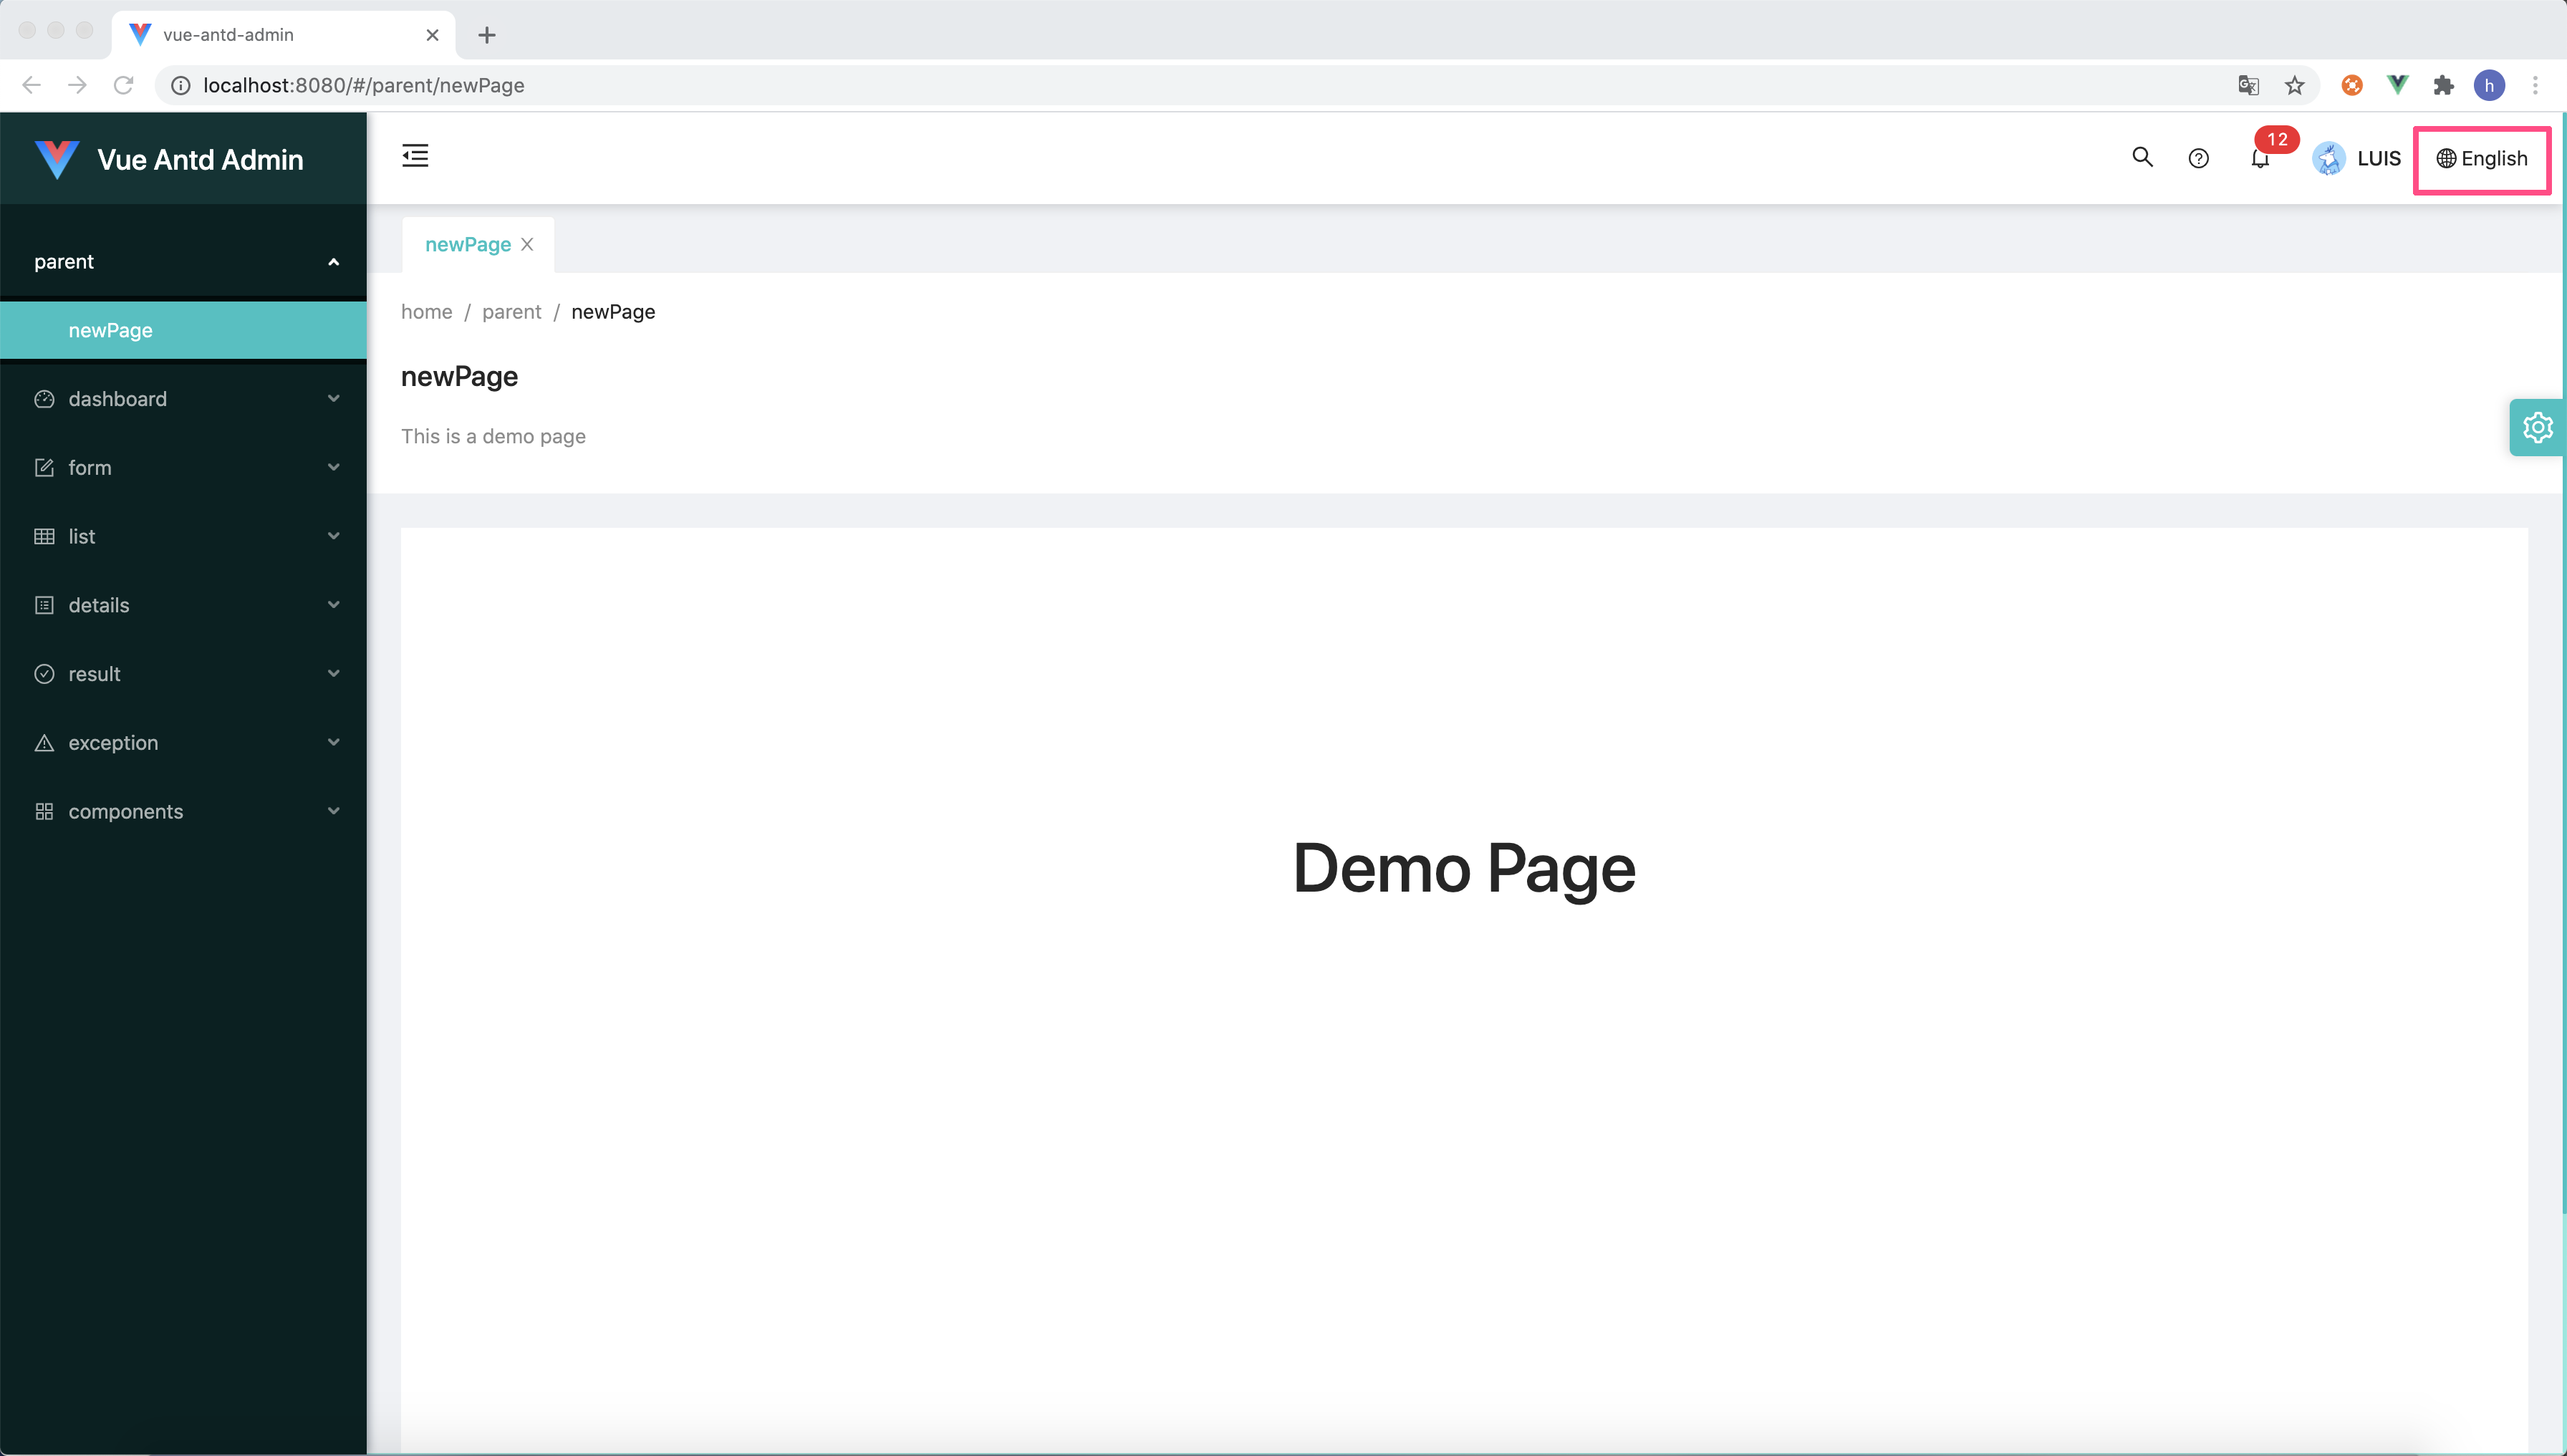Open the English language switcher
The width and height of the screenshot is (2567, 1456).
pyautogui.click(x=2483, y=158)
